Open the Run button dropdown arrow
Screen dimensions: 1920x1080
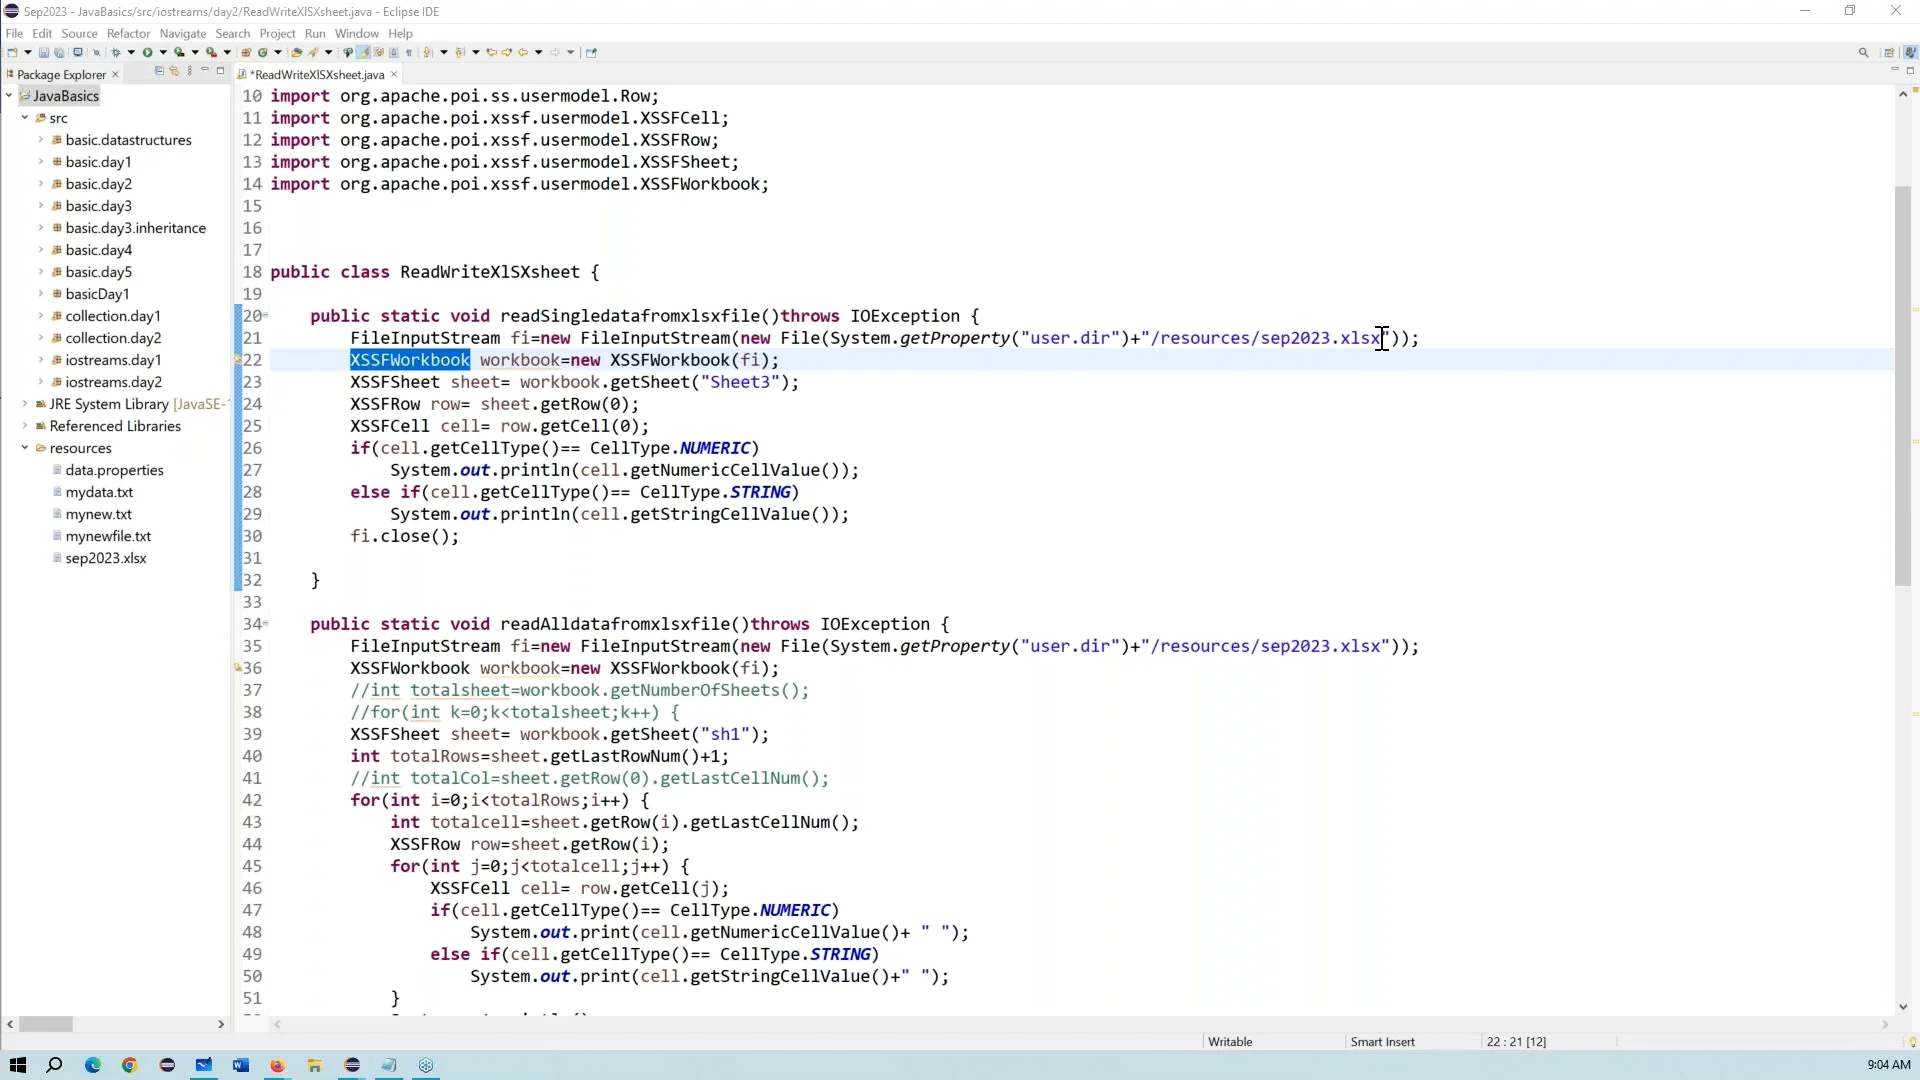point(164,52)
